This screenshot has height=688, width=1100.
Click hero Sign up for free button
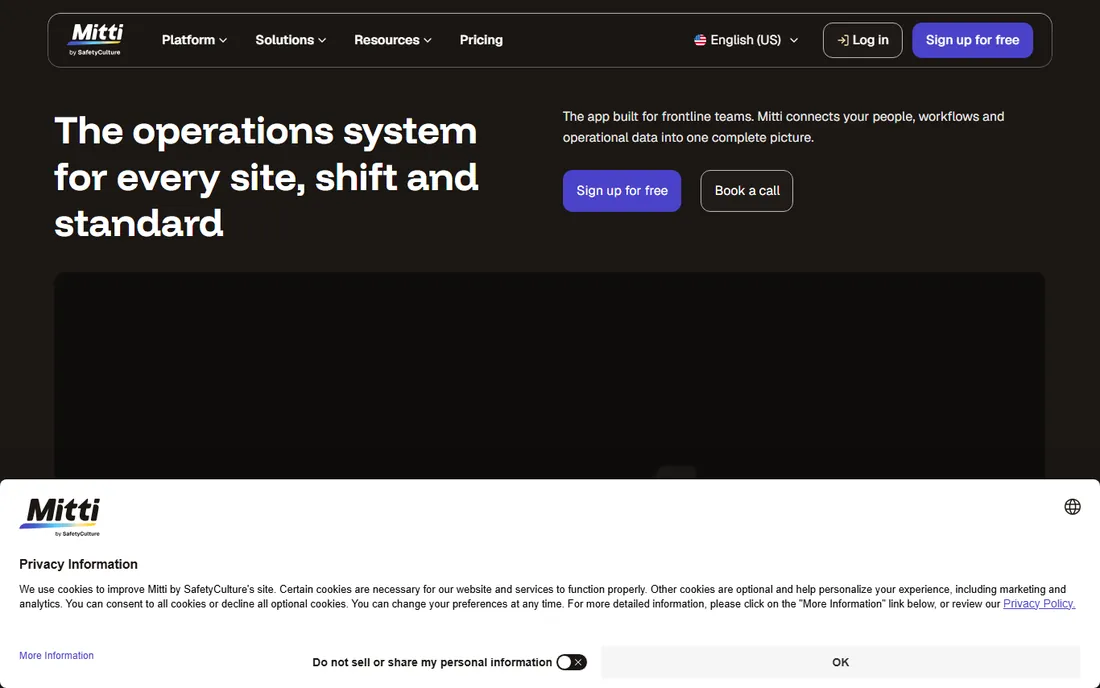coord(622,191)
